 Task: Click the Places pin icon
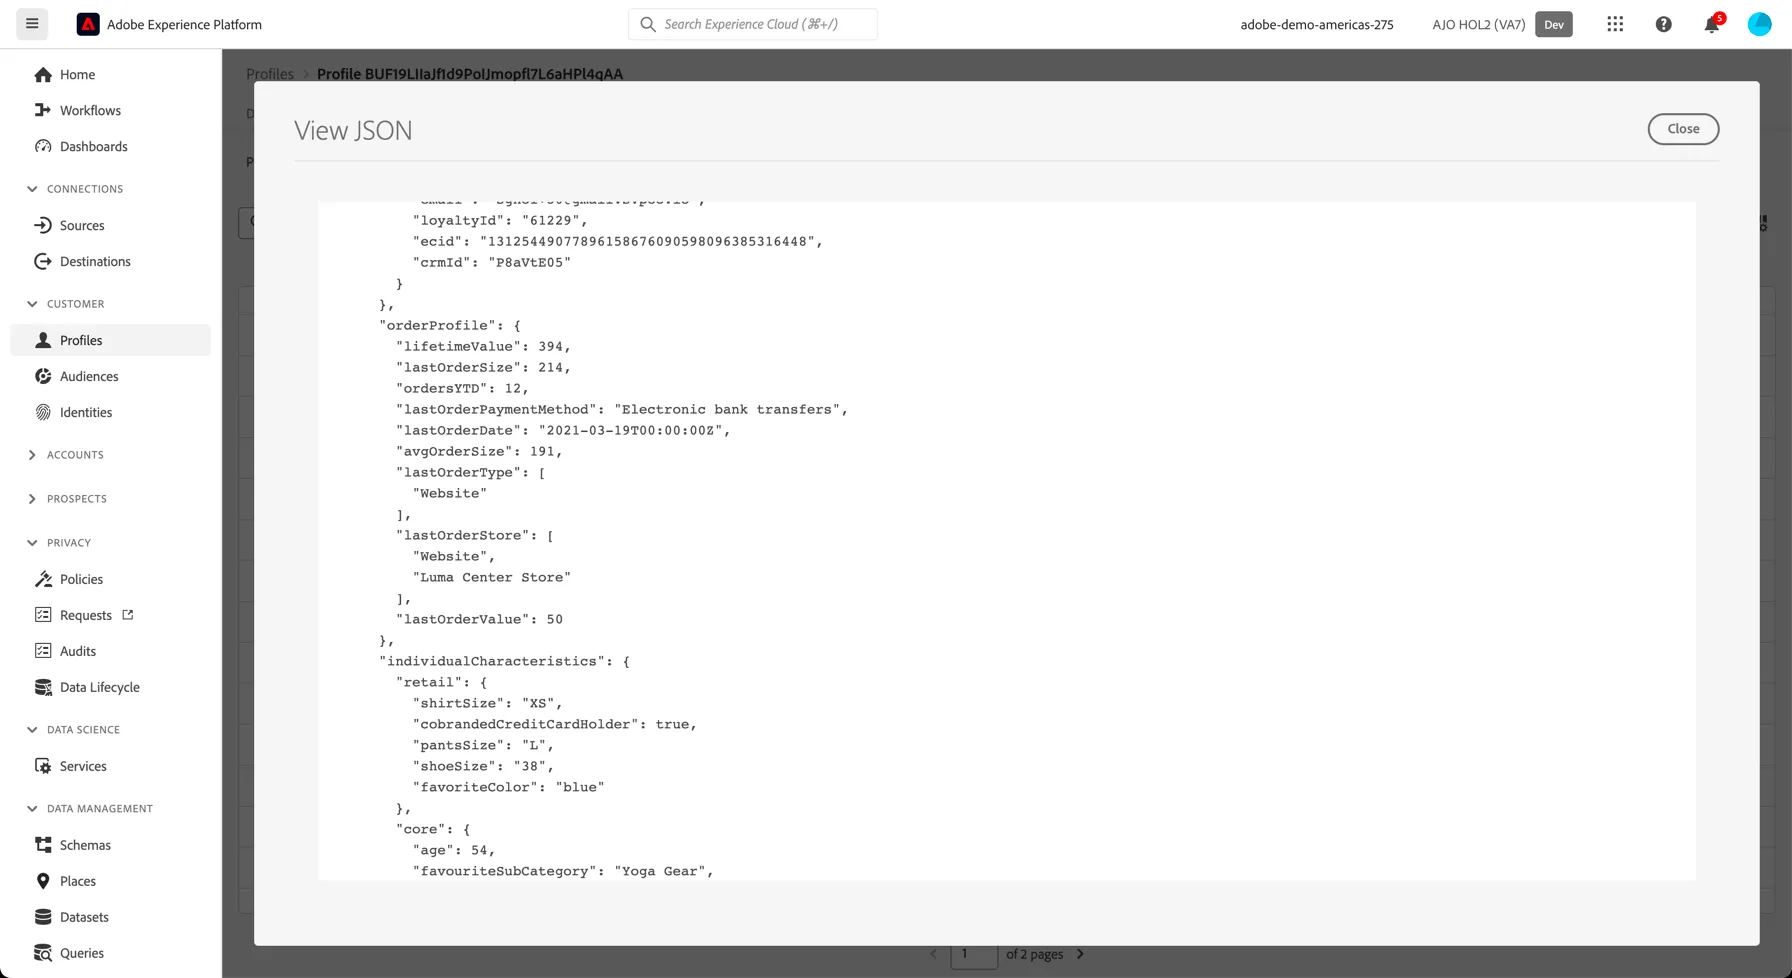point(43,881)
